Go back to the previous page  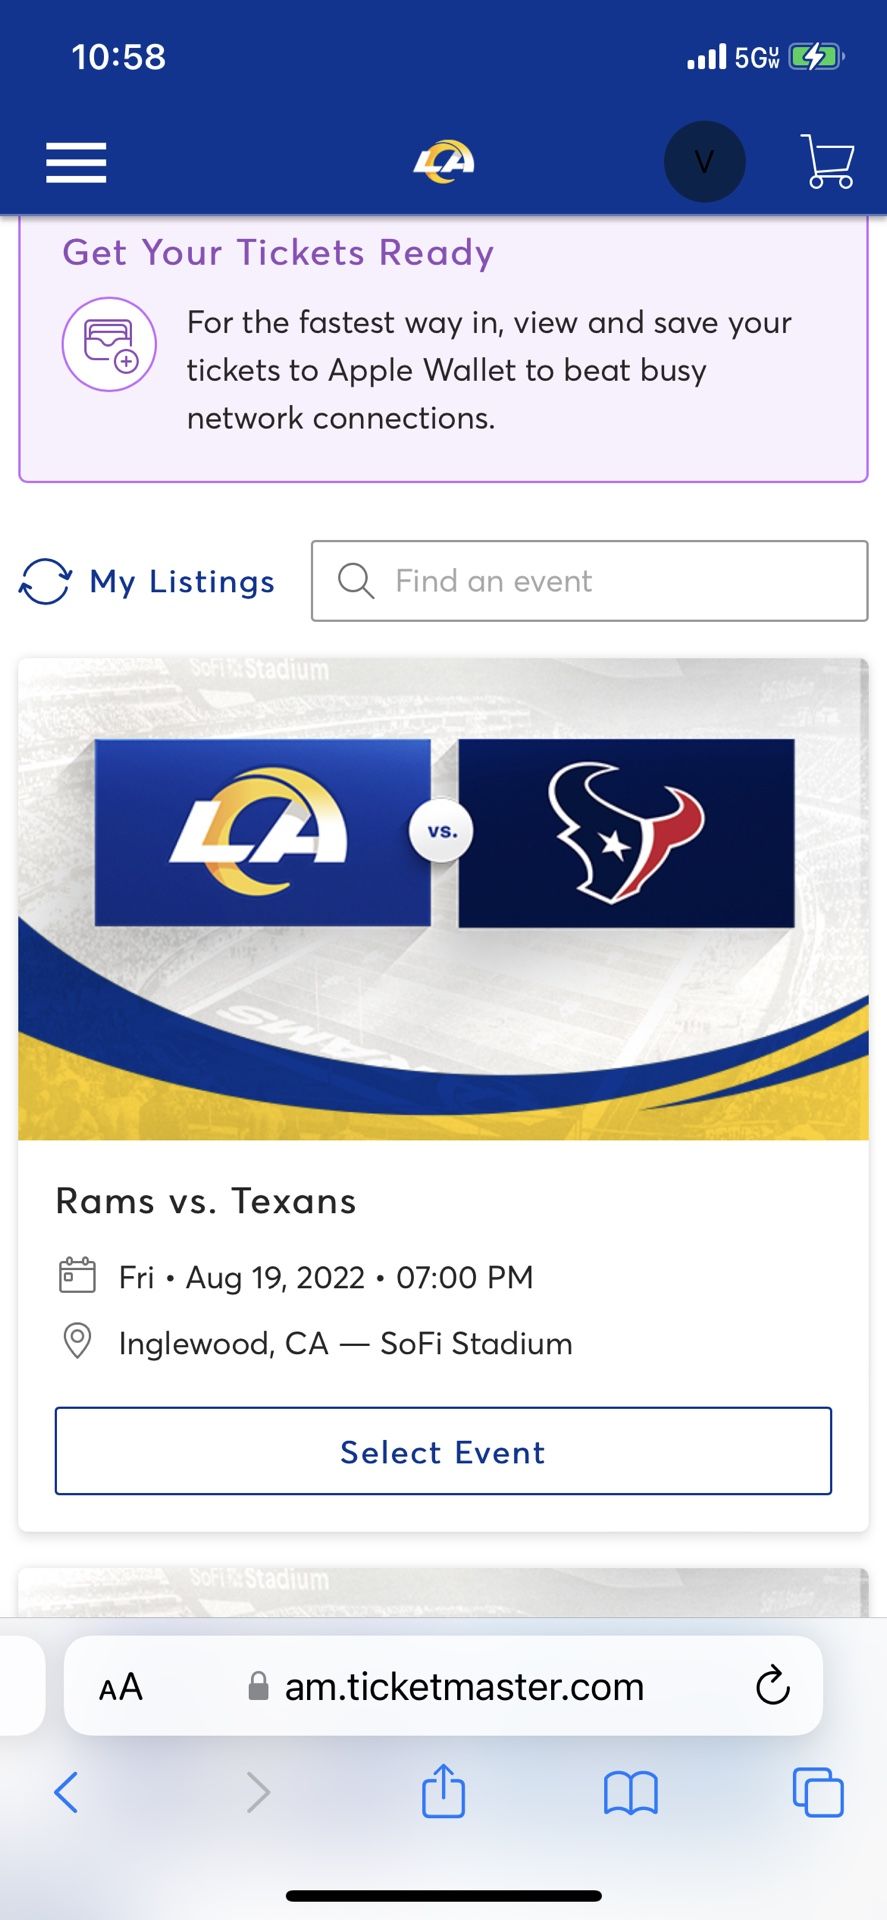66,1792
